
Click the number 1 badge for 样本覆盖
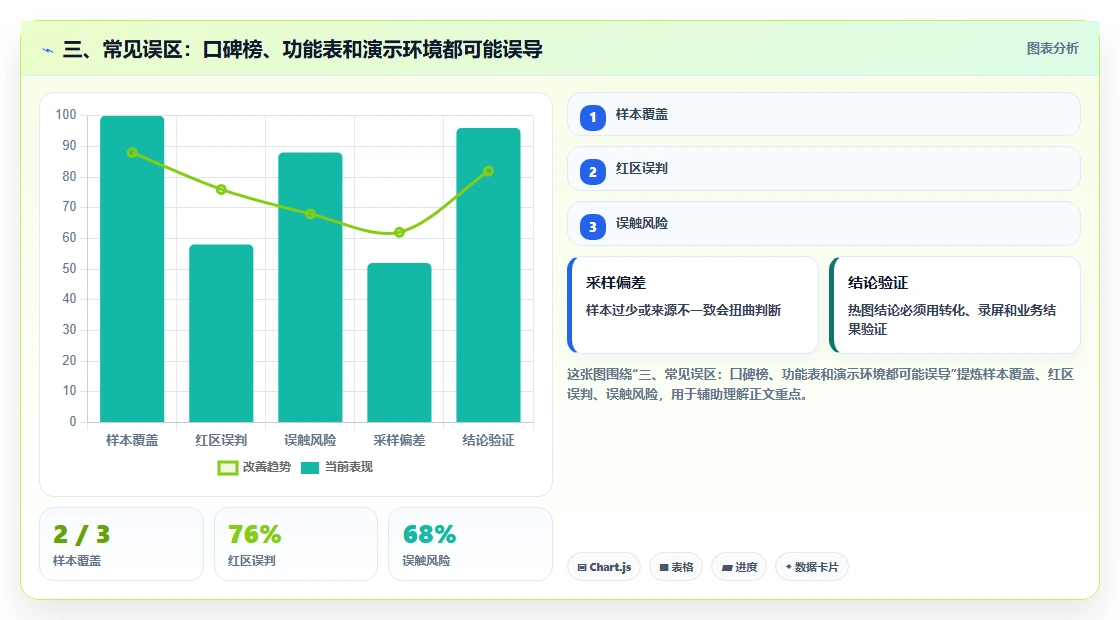click(x=592, y=117)
